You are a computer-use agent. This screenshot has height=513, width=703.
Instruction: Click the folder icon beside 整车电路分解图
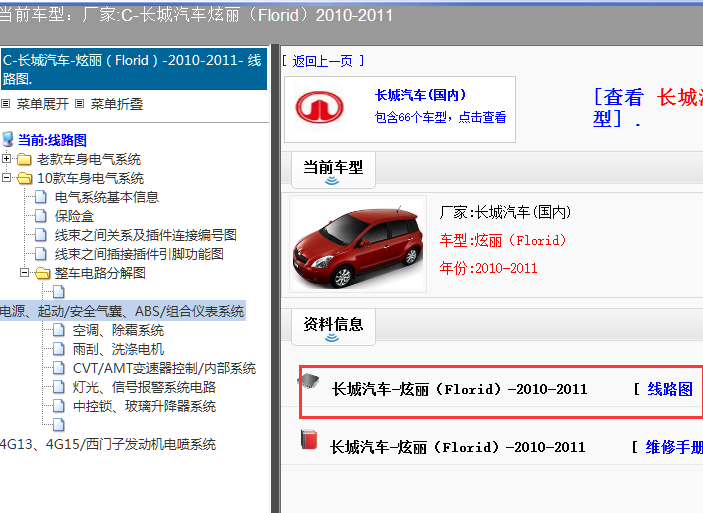[43, 273]
